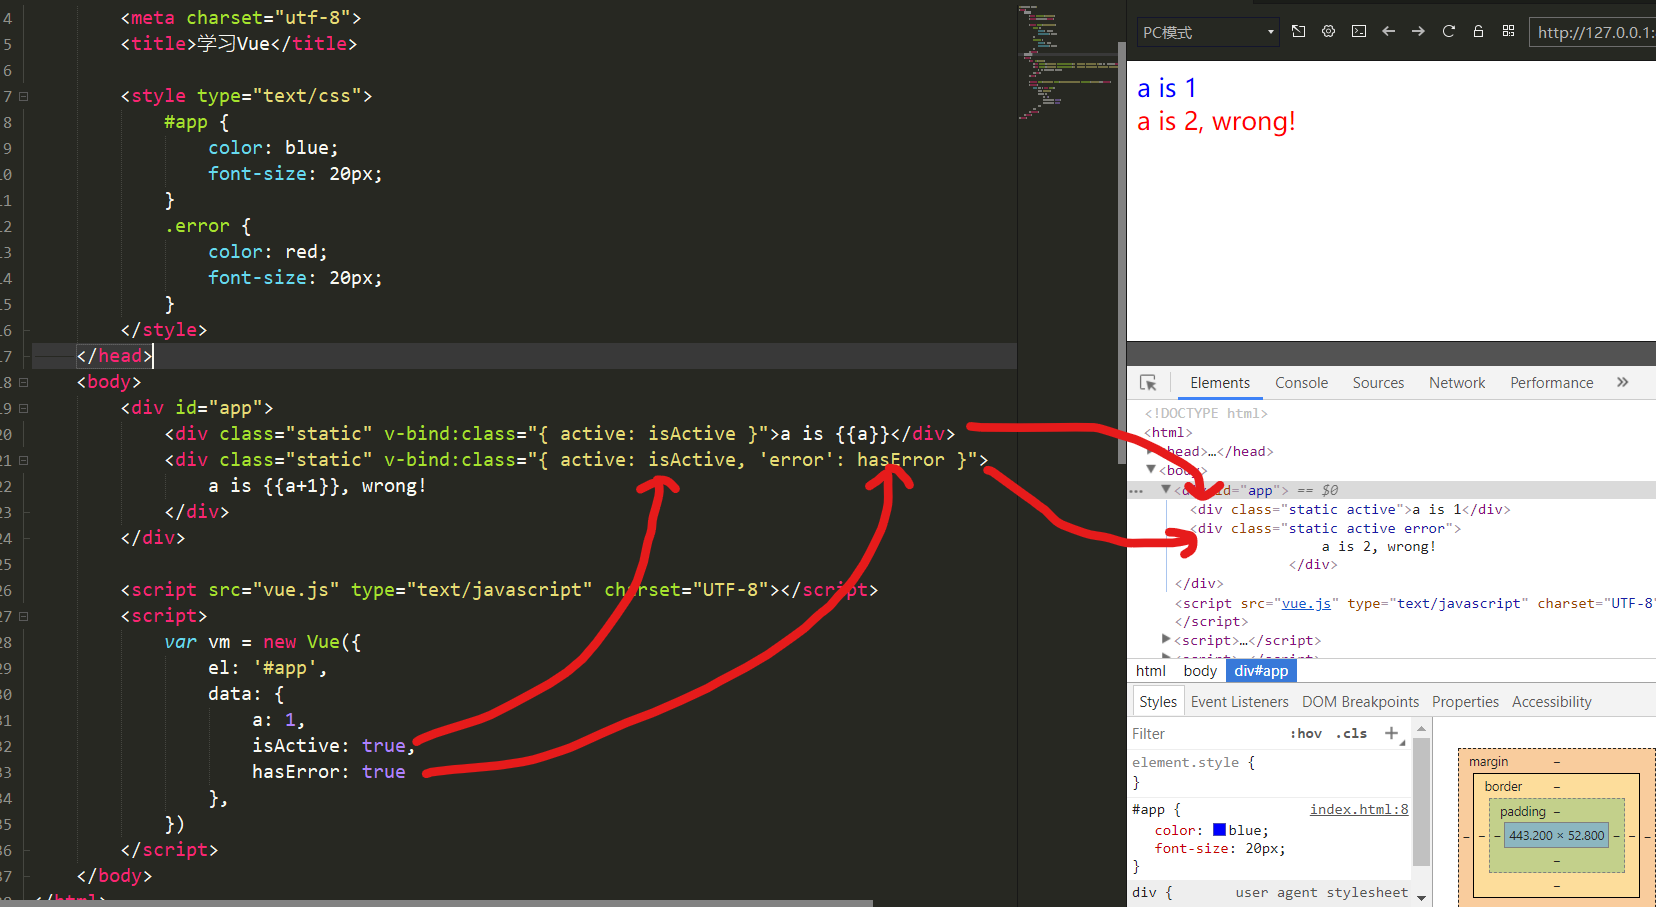
Task: Fold the body tag in code editor
Action: point(23,383)
